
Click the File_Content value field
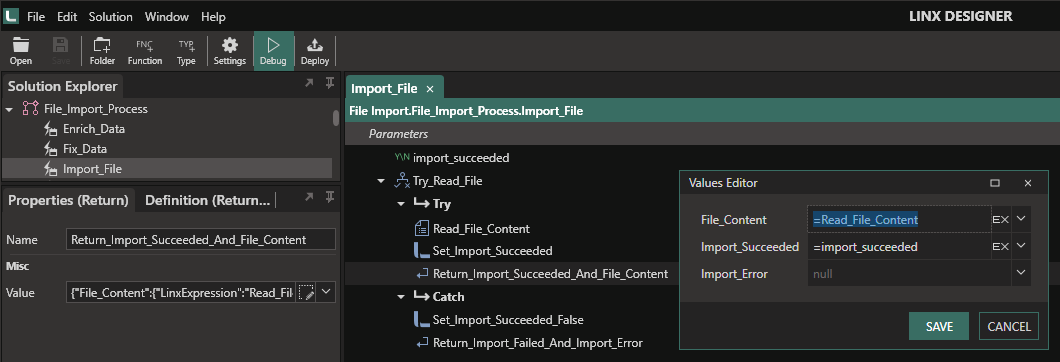coord(899,219)
